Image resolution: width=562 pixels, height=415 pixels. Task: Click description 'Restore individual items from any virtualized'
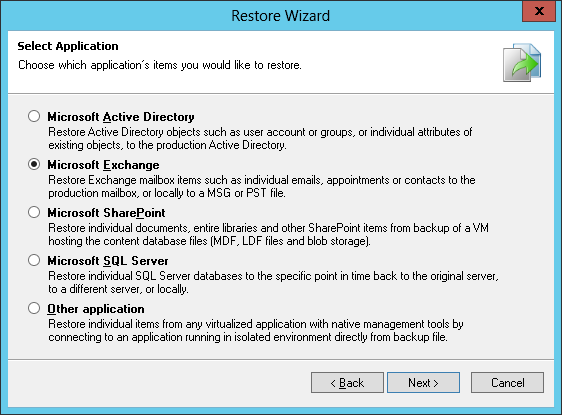[x=256, y=330]
